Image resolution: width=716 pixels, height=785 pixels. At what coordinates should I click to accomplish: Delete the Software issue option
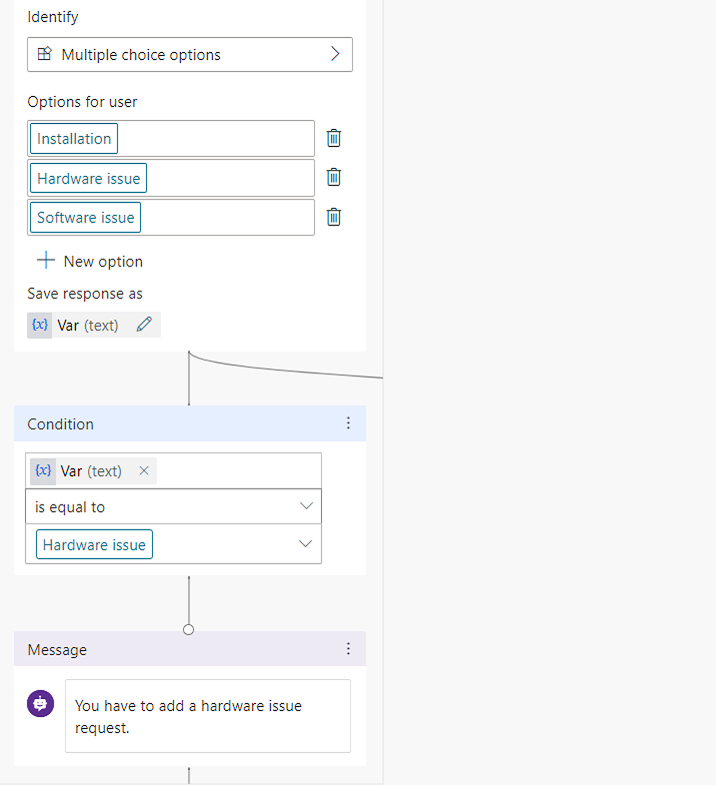333,217
